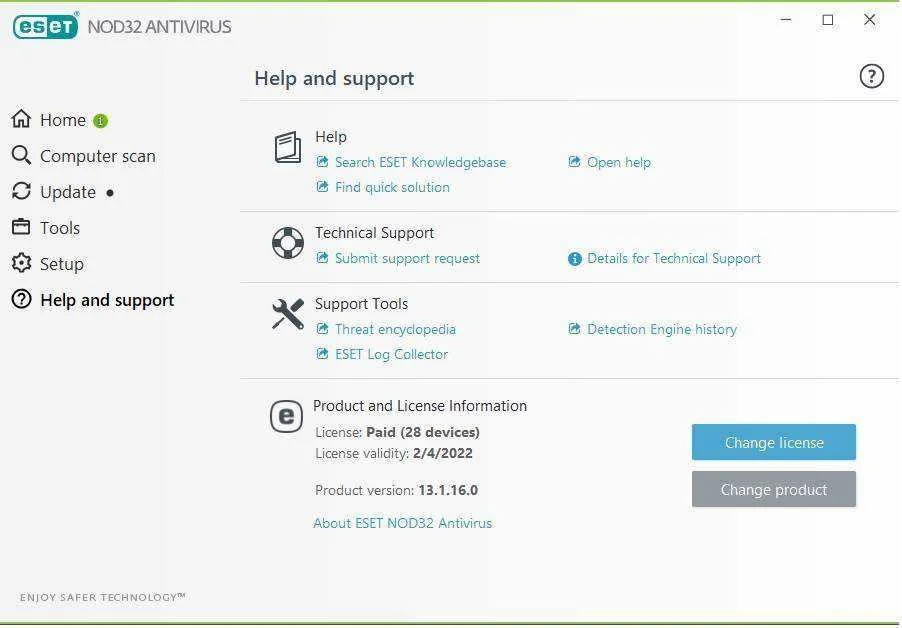
Task: Click the Change license button
Action: 774,442
